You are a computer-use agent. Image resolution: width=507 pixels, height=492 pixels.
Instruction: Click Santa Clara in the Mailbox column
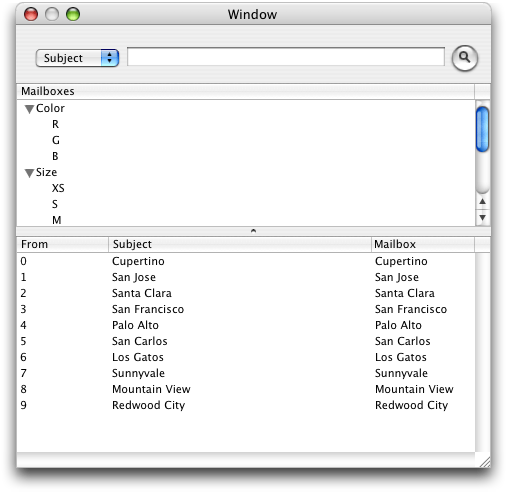point(405,293)
